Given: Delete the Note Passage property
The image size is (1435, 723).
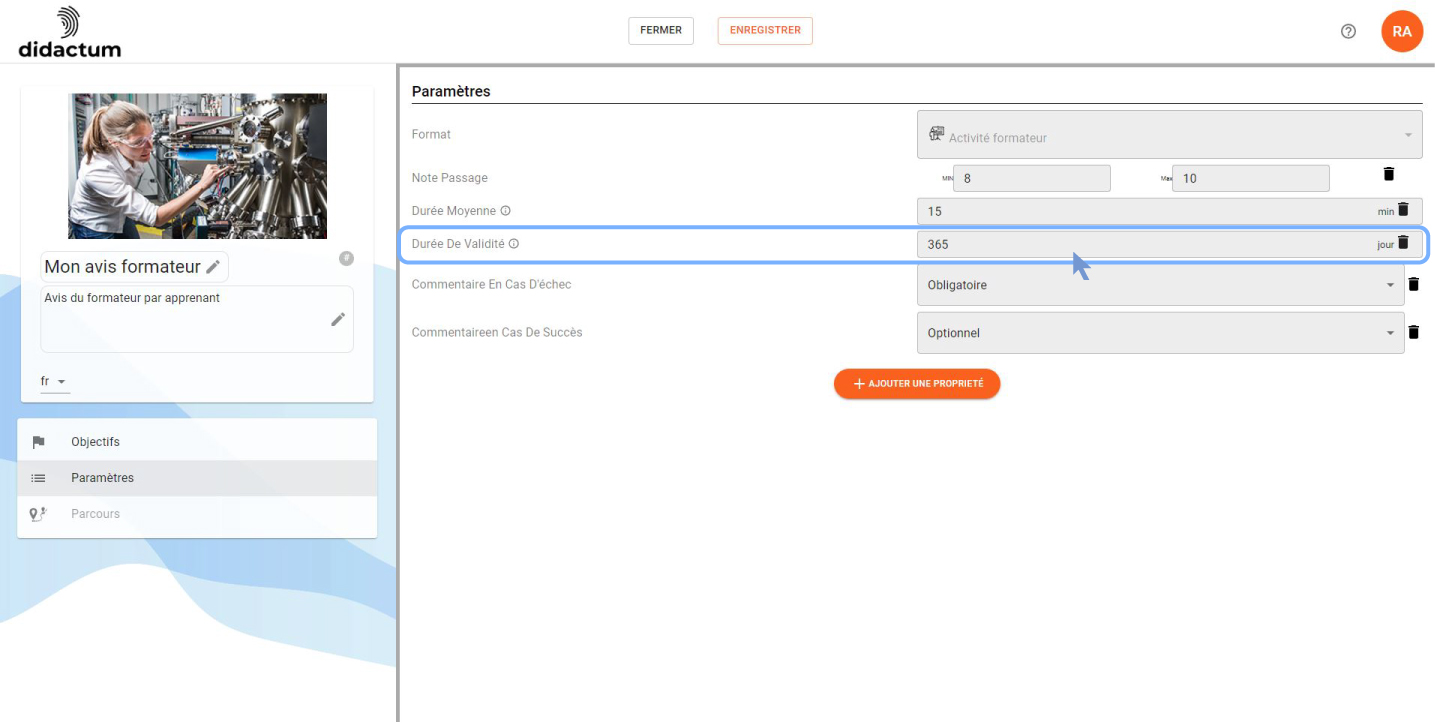Looking at the screenshot, I should [x=1388, y=174].
